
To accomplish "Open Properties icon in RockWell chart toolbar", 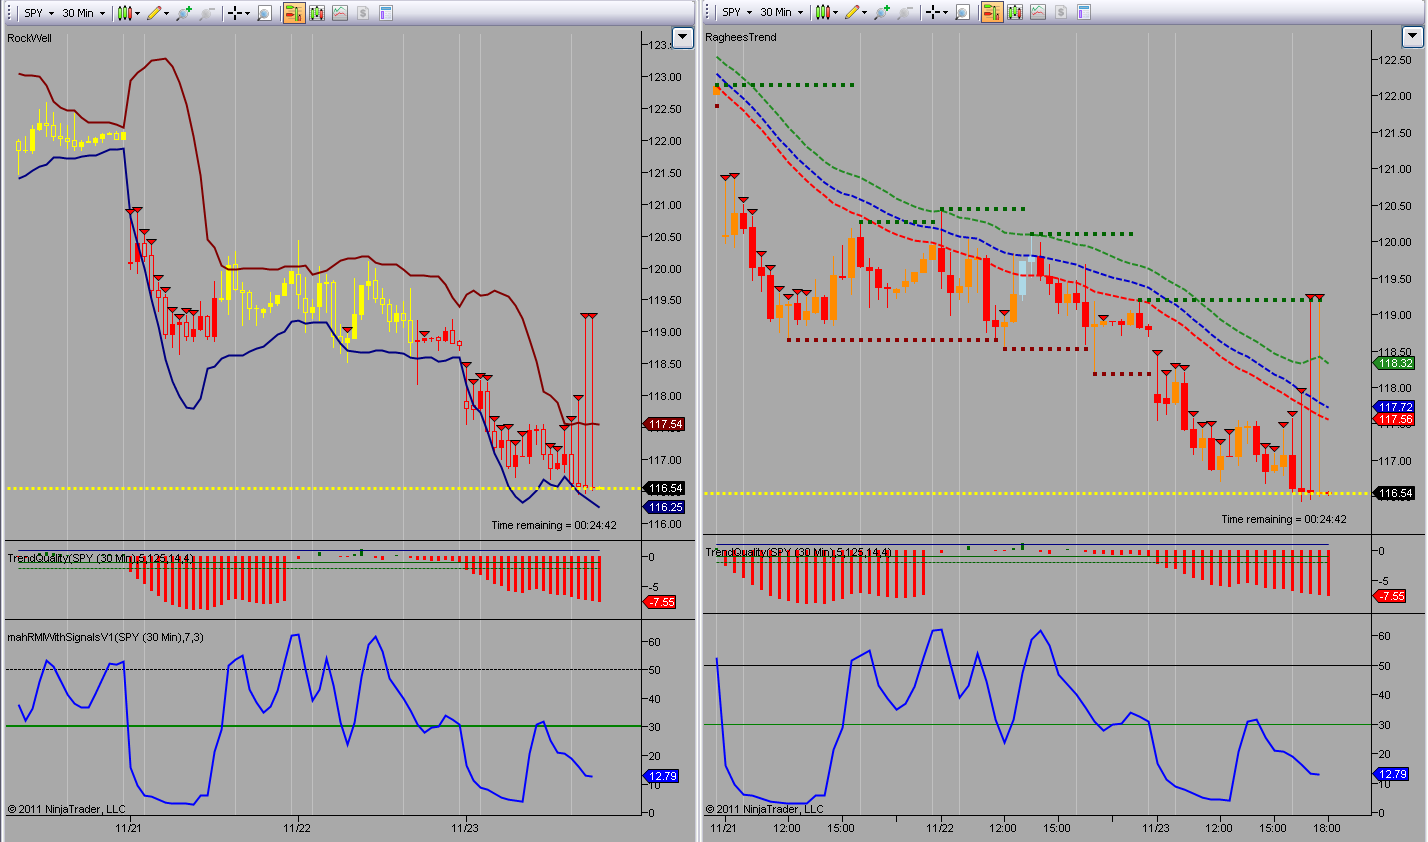I will click(x=386, y=13).
